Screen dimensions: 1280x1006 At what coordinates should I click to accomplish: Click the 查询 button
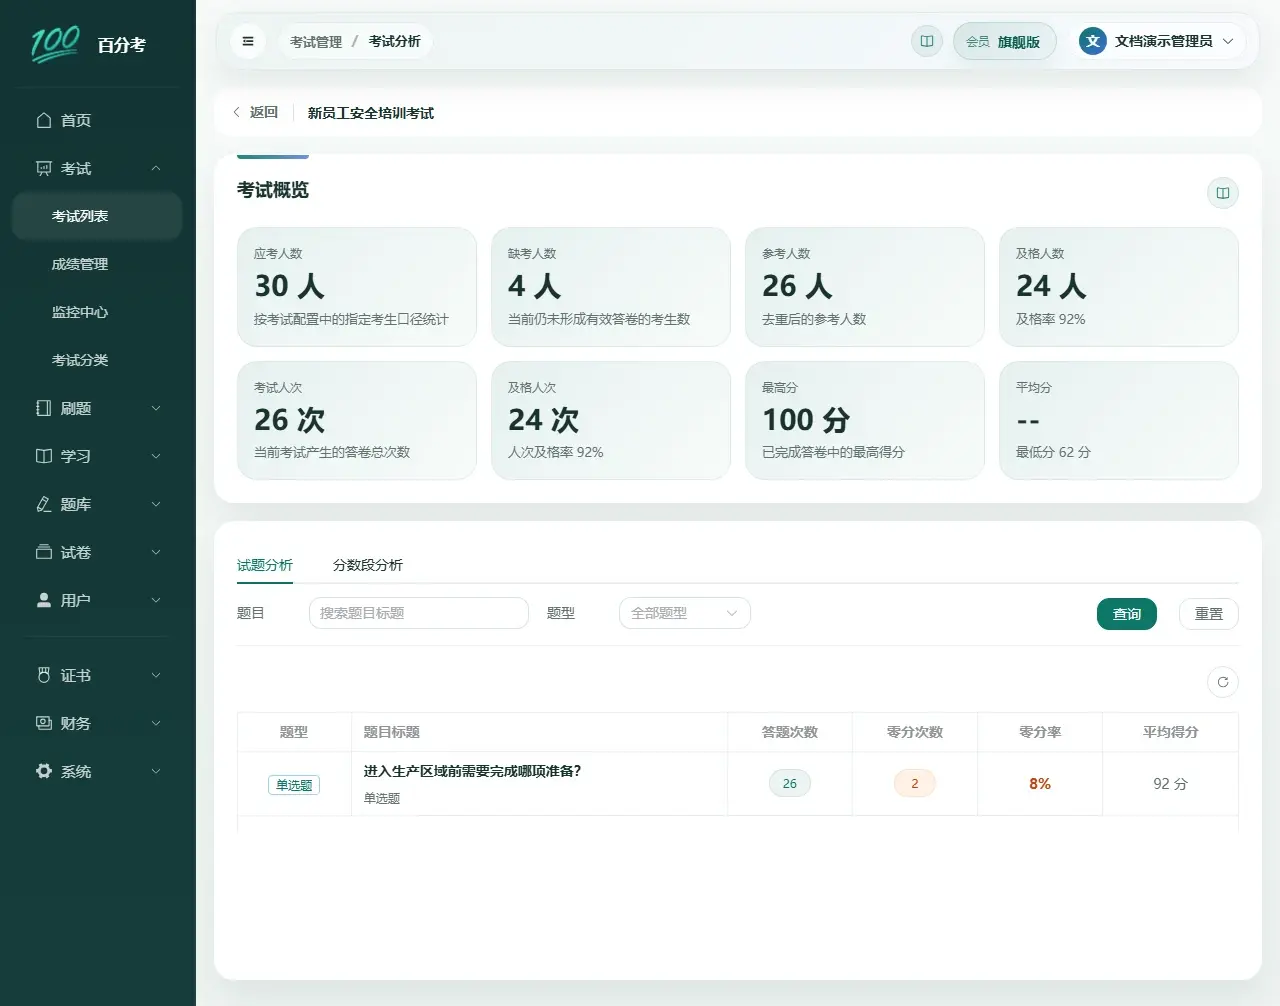click(1127, 614)
